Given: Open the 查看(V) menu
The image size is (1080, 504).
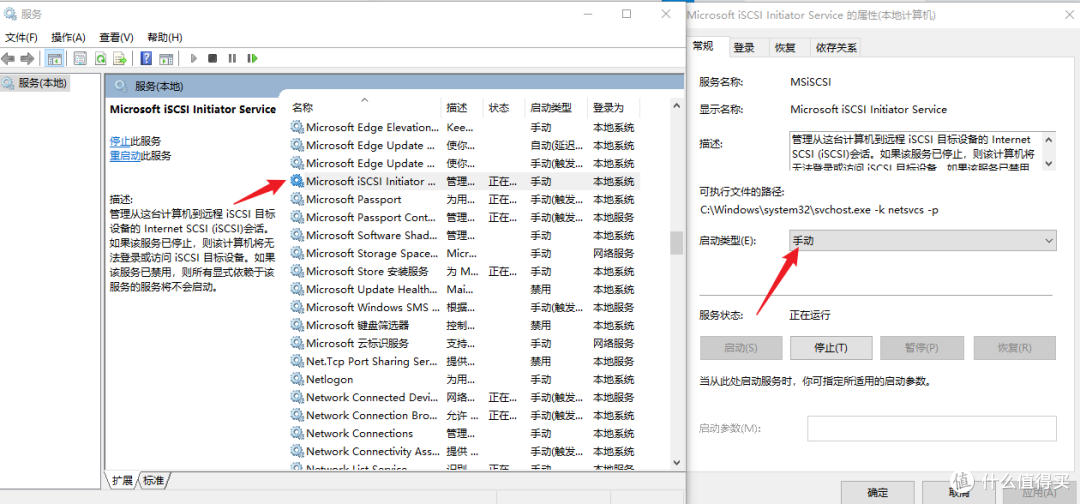Looking at the screenshot, I should pyautogui.click(x=116, y=37).
